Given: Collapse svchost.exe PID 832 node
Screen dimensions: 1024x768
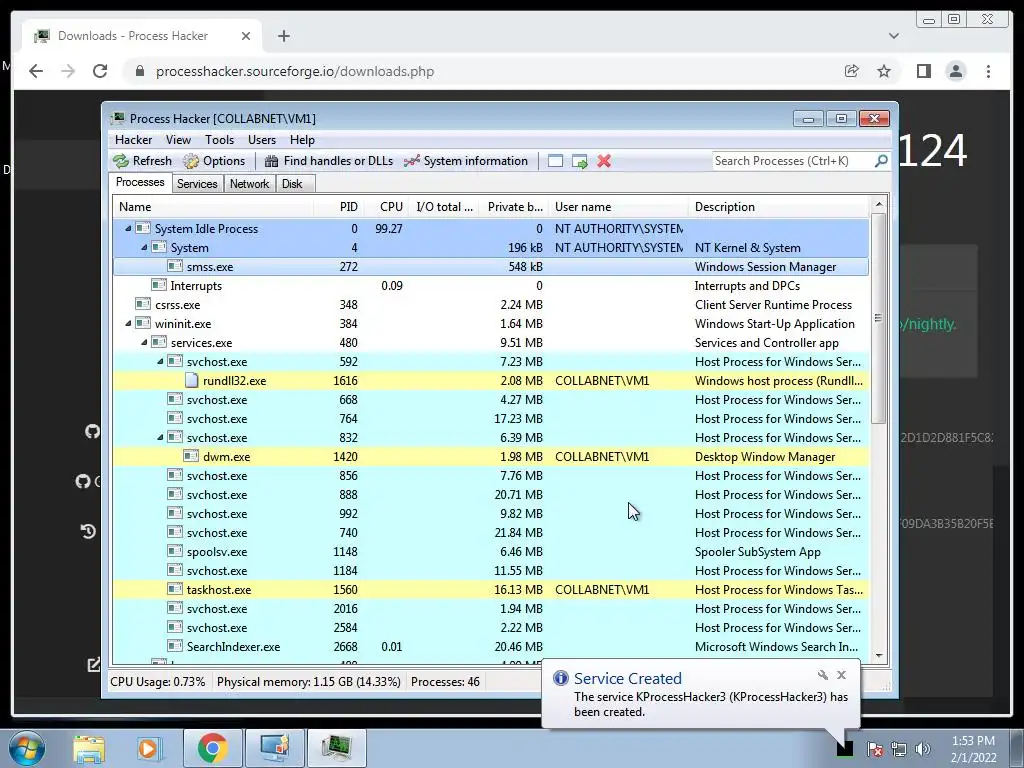Looking at the screenshot, I should 160,438.
